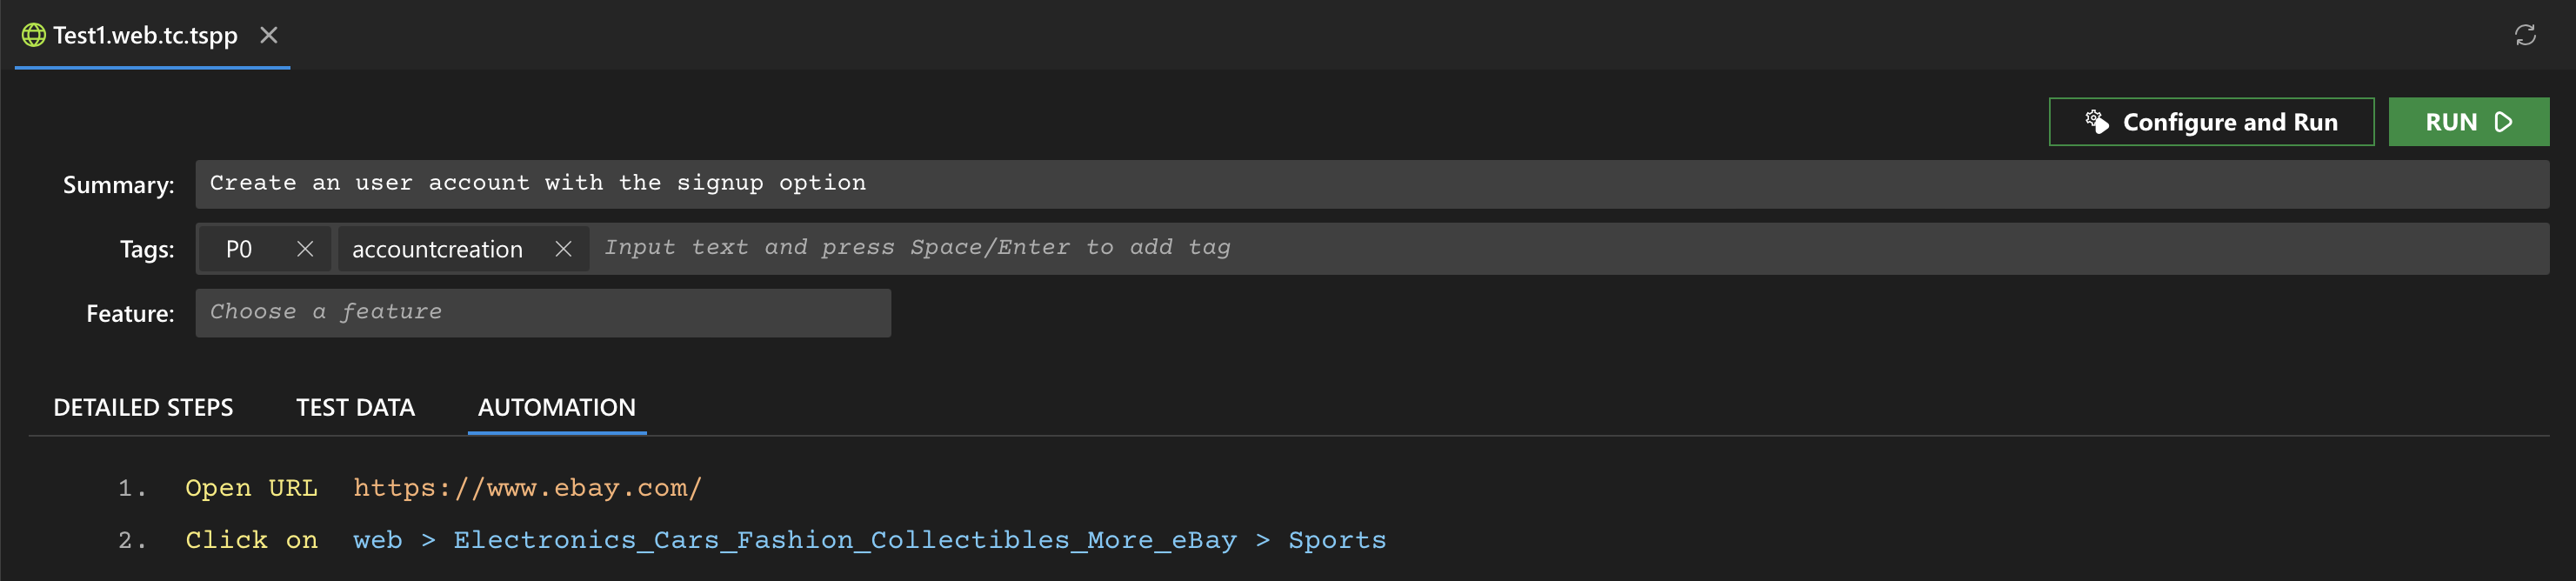Select the AUTOMATION tab
The image size is (2576, 581).
(556, 408)
